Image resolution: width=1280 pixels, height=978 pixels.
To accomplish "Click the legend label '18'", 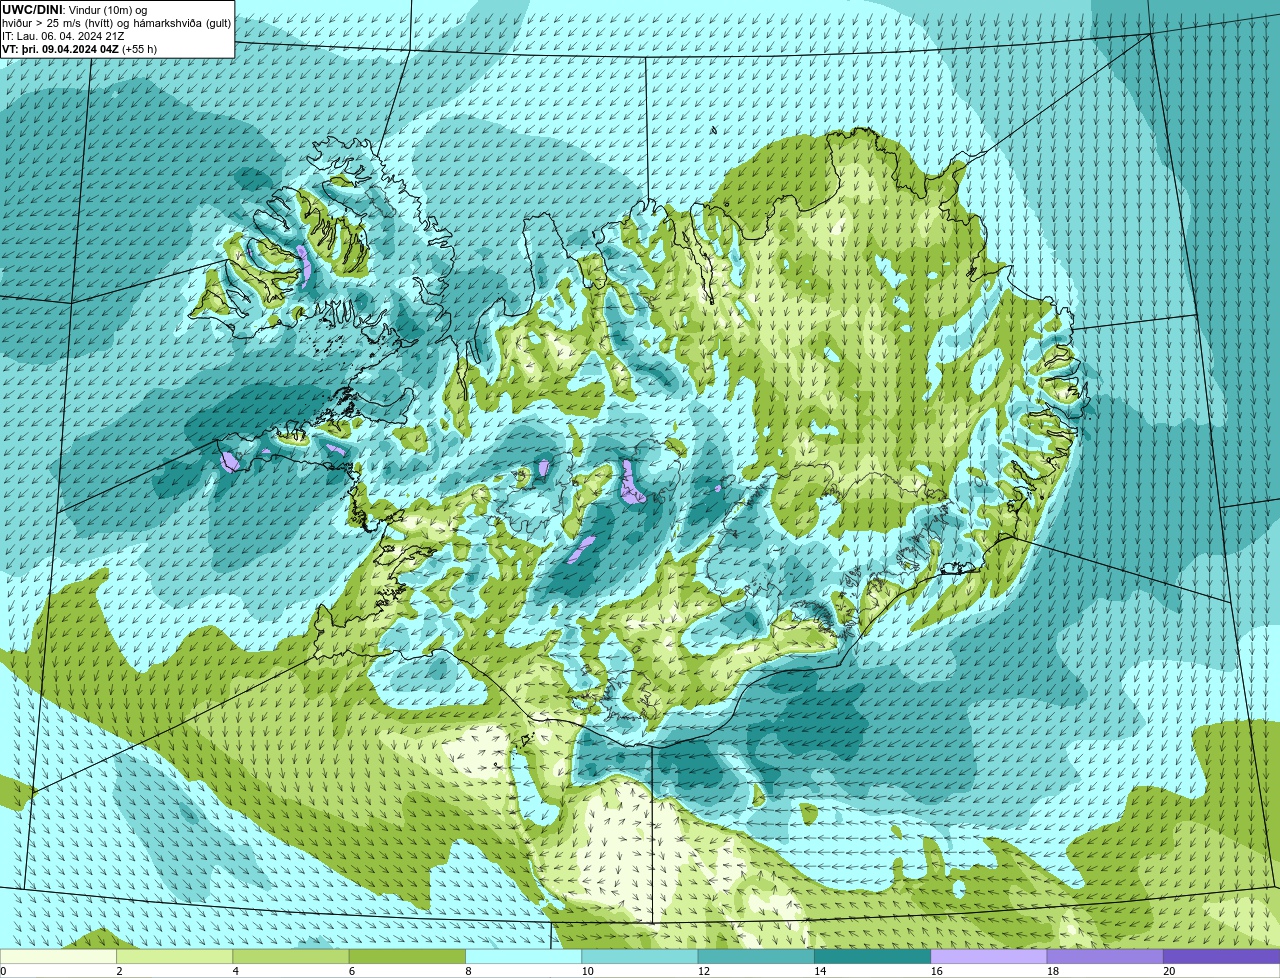I will pyautogui.click(x=1052, y=971).
